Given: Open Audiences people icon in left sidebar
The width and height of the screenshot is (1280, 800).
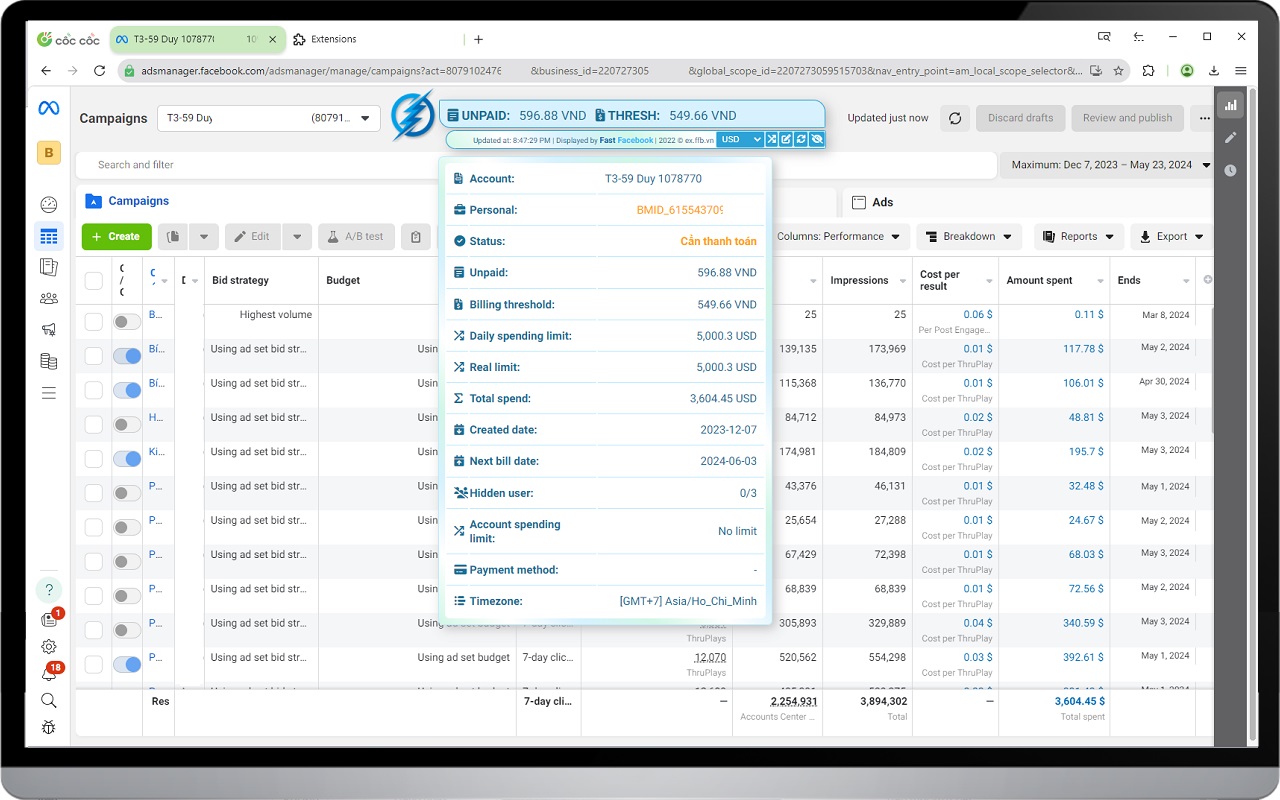Looking at the screenshot, I should pos(48,298).
